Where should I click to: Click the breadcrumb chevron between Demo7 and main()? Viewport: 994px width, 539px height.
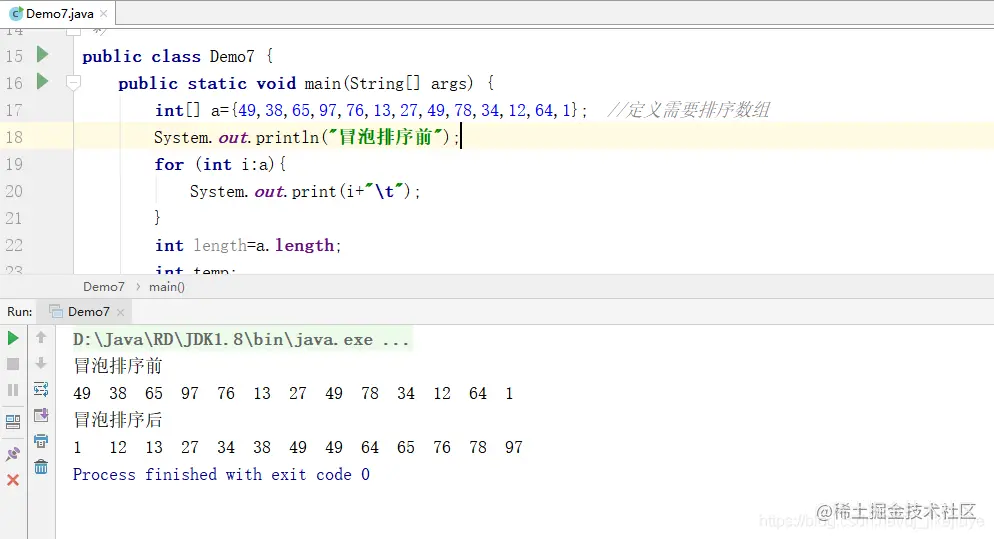coord(138,287)
